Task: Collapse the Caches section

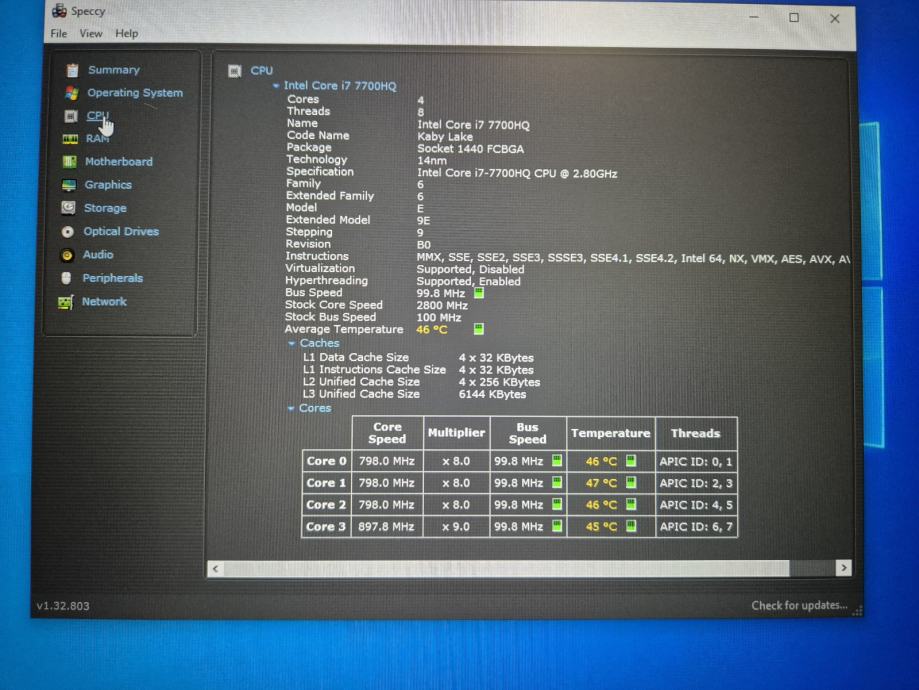Action: (x=291, y=344)
